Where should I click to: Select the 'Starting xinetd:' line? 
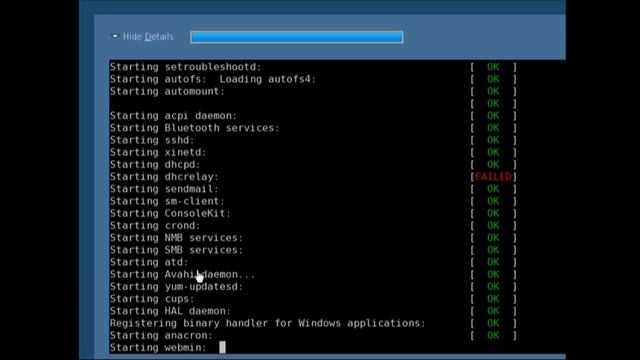158,153
